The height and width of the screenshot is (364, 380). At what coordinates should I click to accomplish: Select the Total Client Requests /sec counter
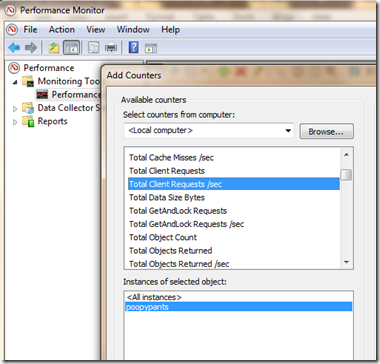coord(234,184)
